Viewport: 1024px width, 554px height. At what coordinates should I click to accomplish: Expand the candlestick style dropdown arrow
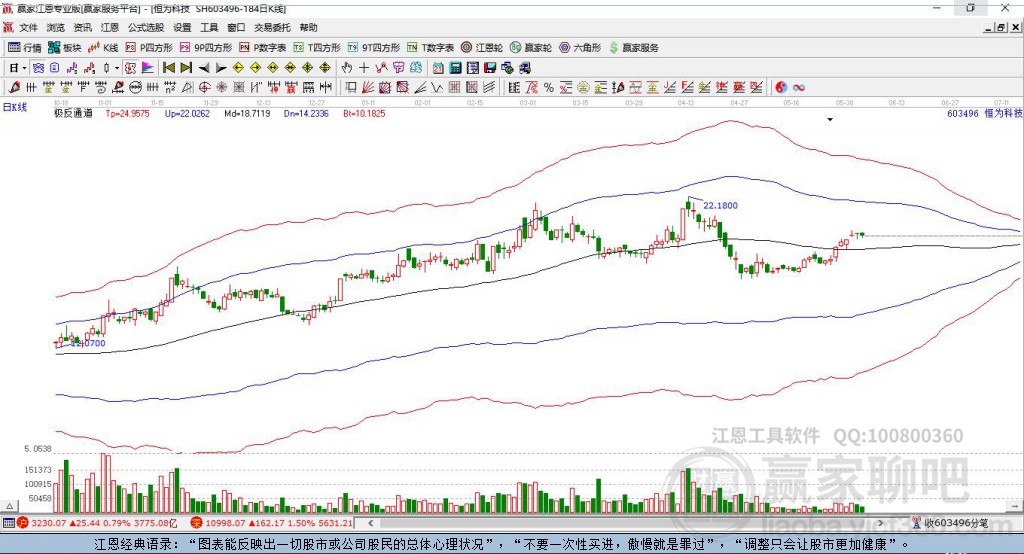coord(117,68)
